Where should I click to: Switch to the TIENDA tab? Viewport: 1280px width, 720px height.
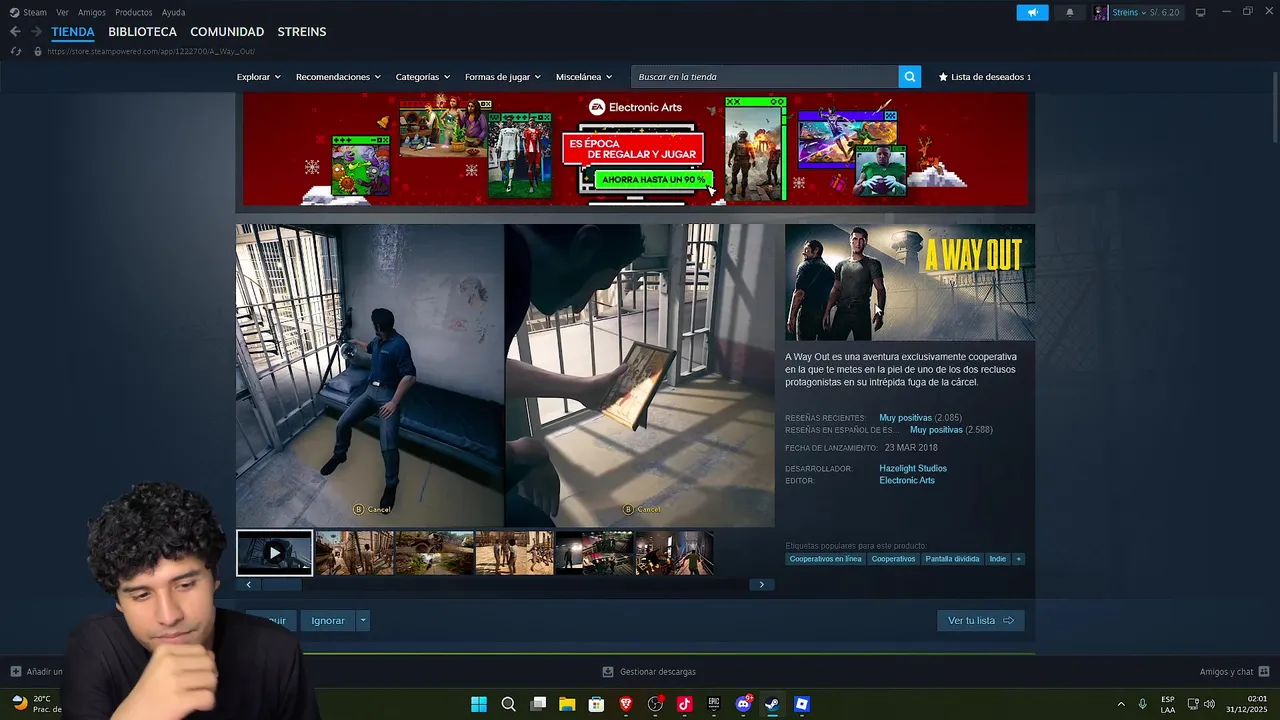click(73, 32)
